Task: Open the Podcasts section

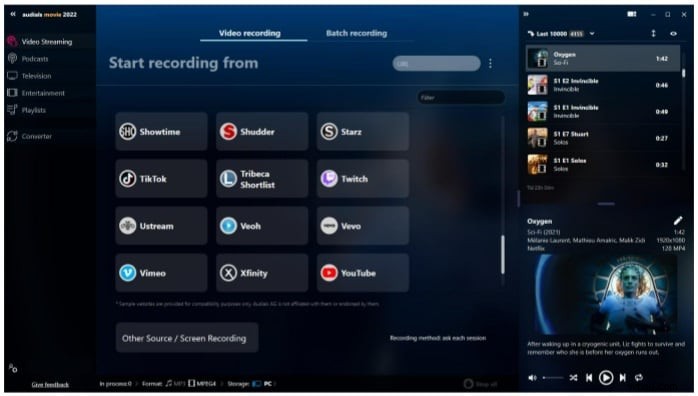Action: (x=35, y=59)
